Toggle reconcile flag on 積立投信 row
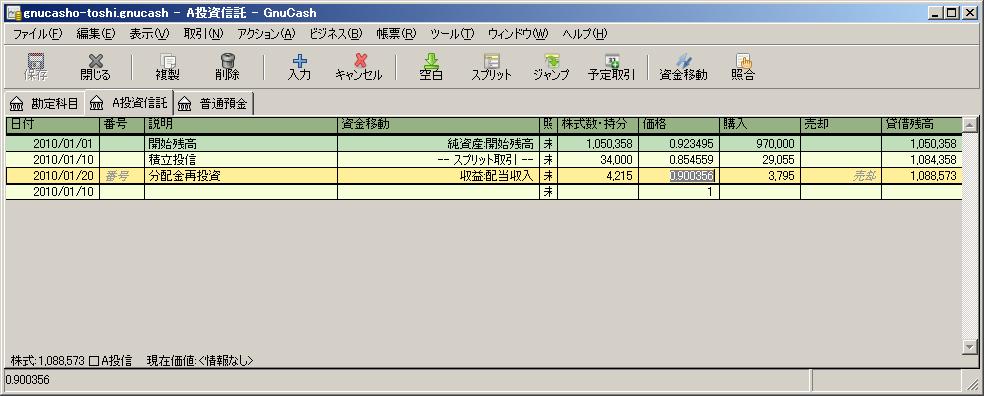 click(x=548, y=160)
